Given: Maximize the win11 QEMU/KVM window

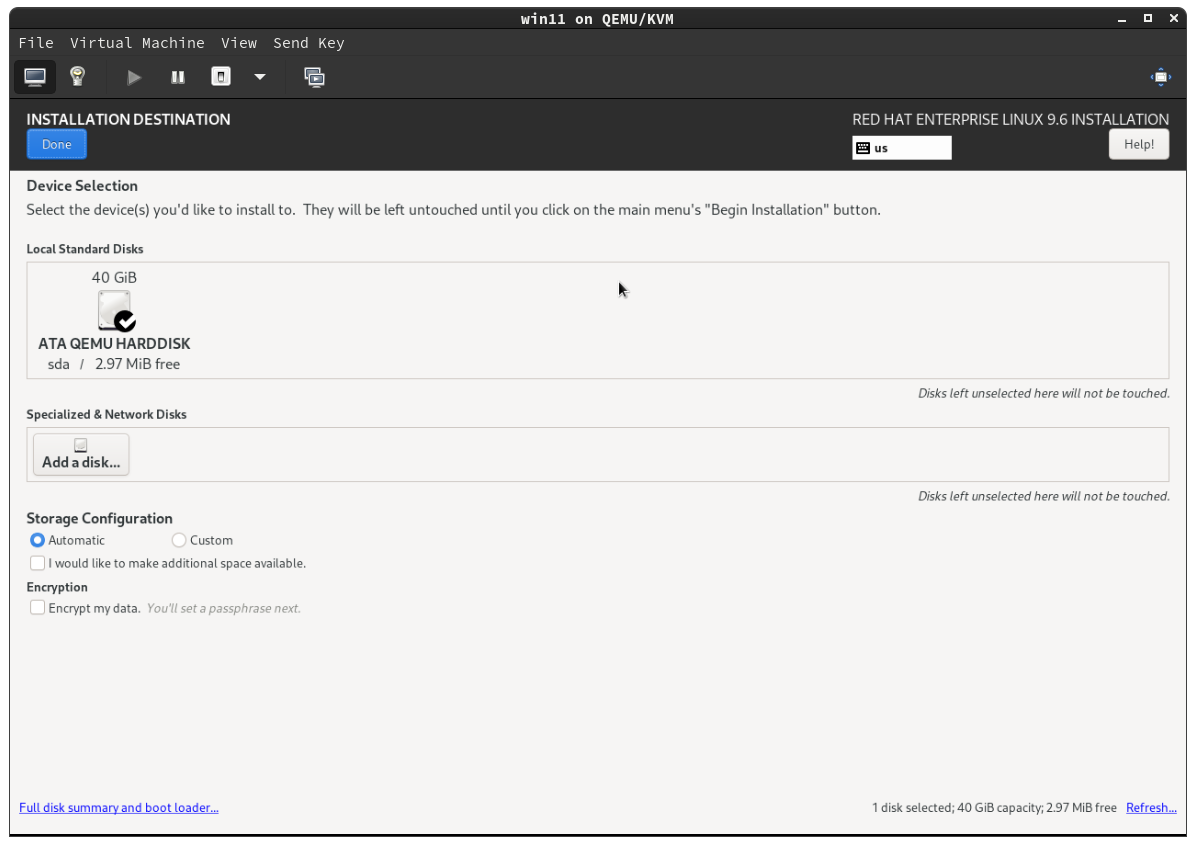Looking at the screenshot, I should 1147,18.
